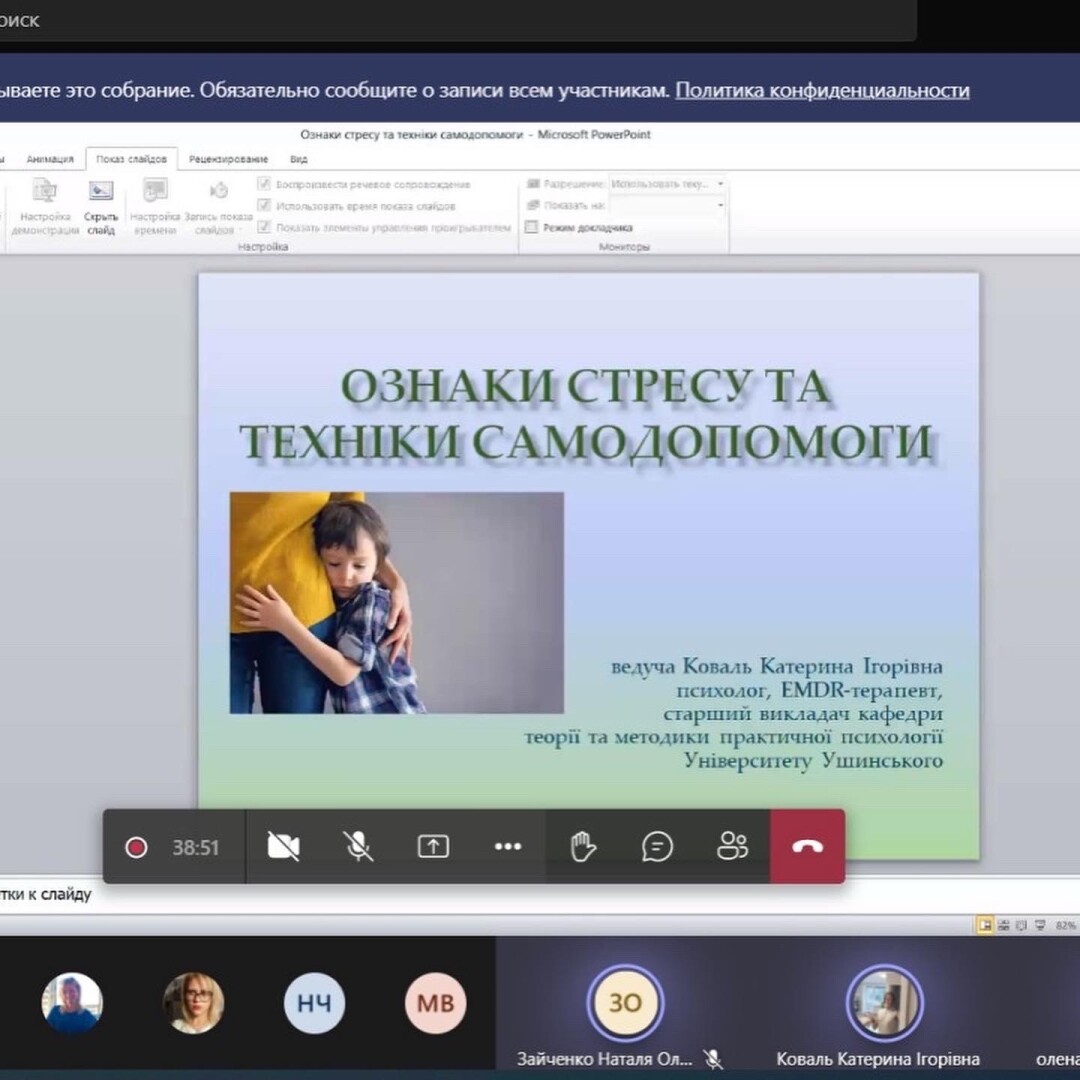
Task: Switch to the 'Рецензирование' ribbon tab
Action: point(228,159)
